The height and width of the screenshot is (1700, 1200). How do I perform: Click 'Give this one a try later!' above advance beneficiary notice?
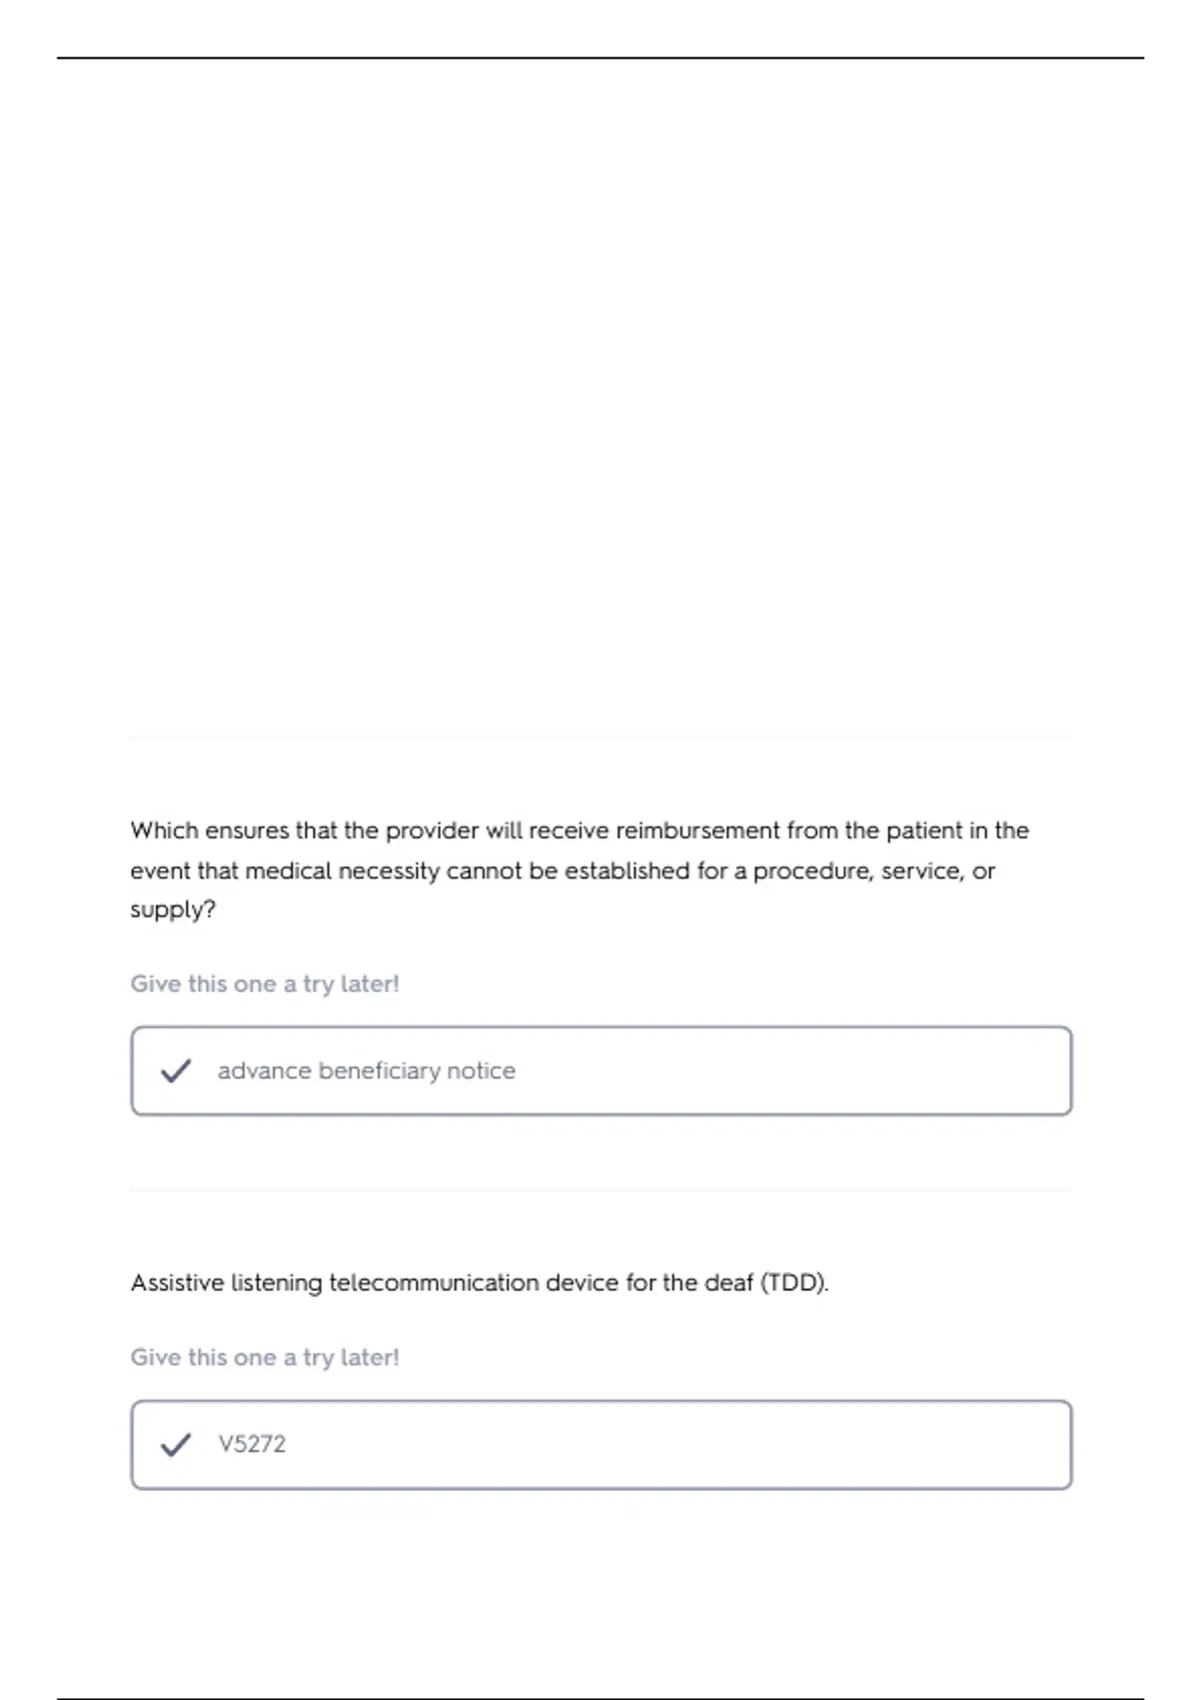point(265,984)
